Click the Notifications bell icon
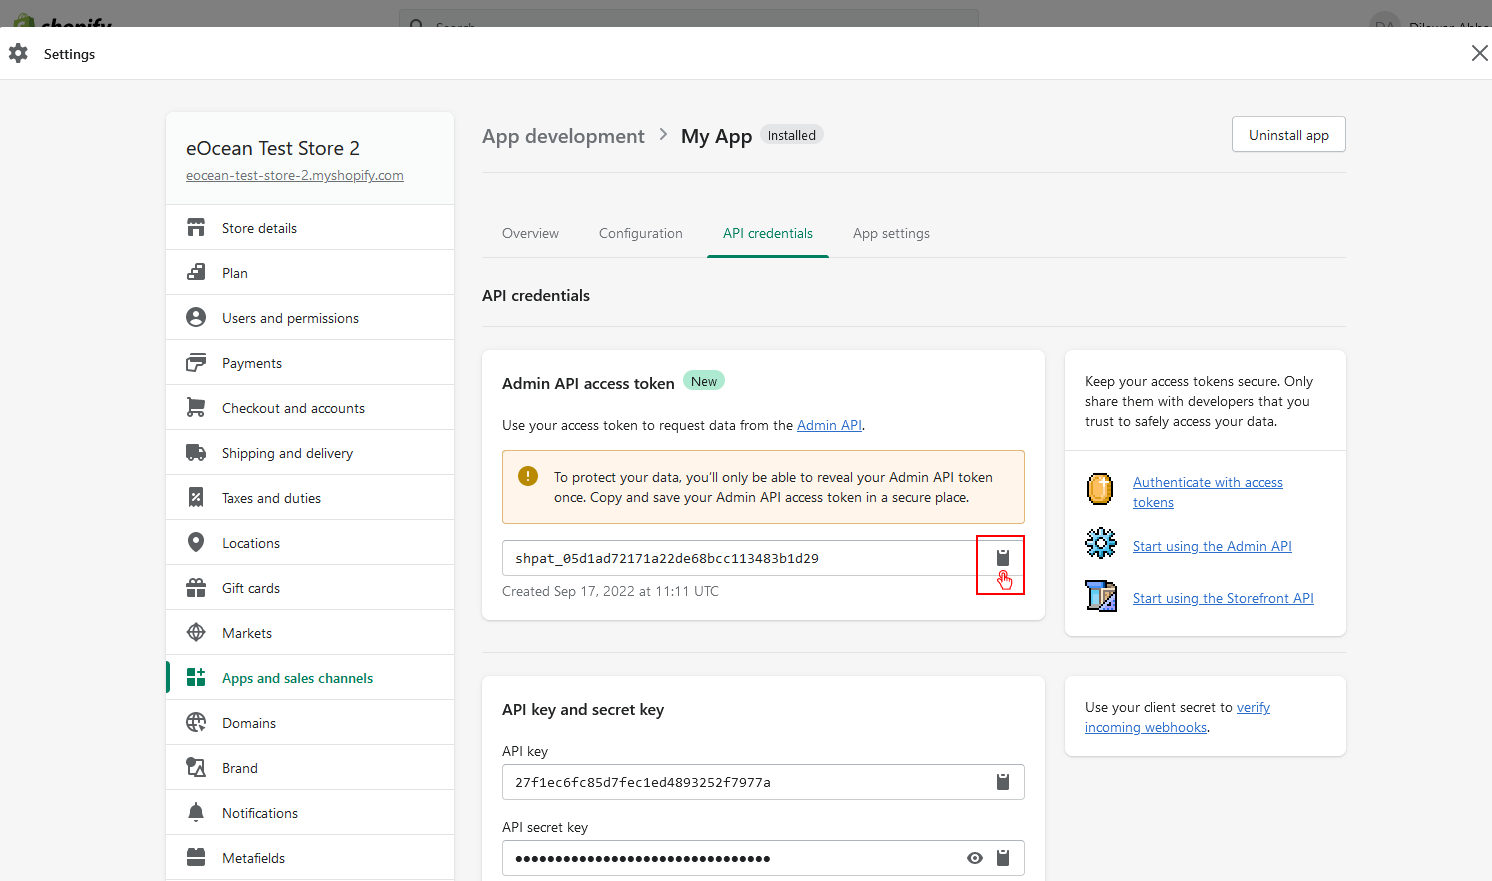 (x=196, y=813)
